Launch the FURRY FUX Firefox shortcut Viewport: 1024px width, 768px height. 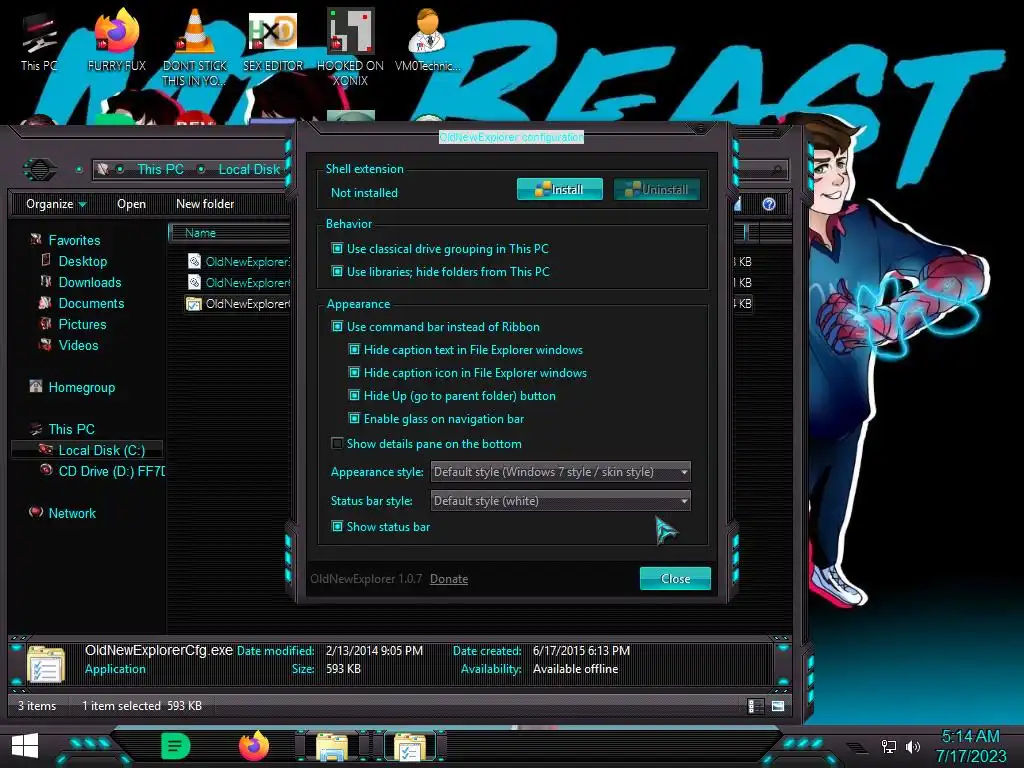[x=116, y=40]
